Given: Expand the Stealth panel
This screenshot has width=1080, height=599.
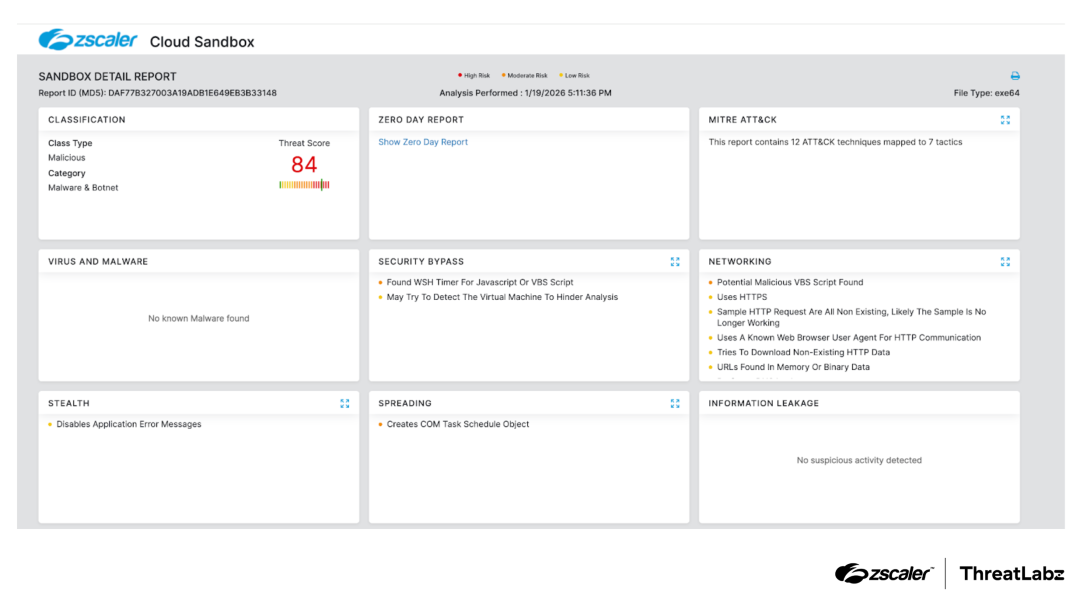Looking at the screenshot, I should [345, 404].
